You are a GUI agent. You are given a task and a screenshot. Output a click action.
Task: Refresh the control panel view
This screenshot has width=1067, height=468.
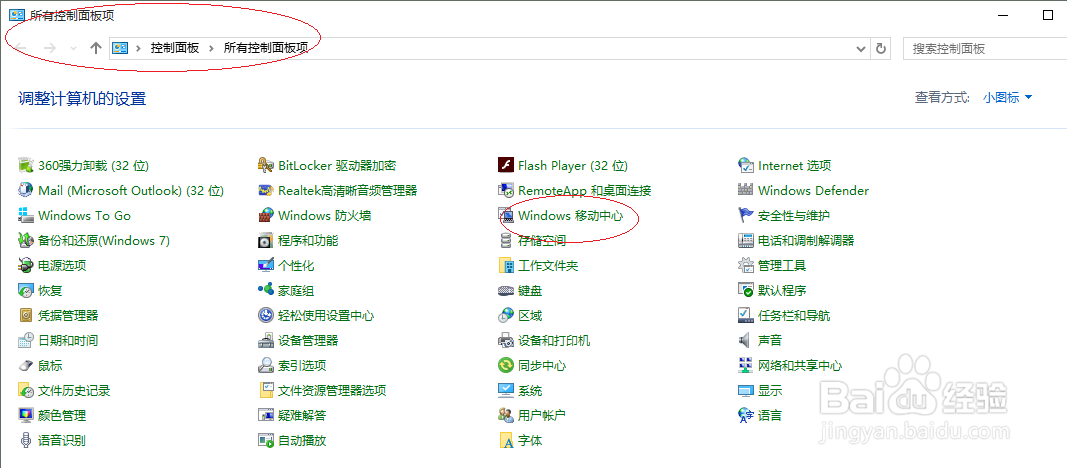pos(881,48)
